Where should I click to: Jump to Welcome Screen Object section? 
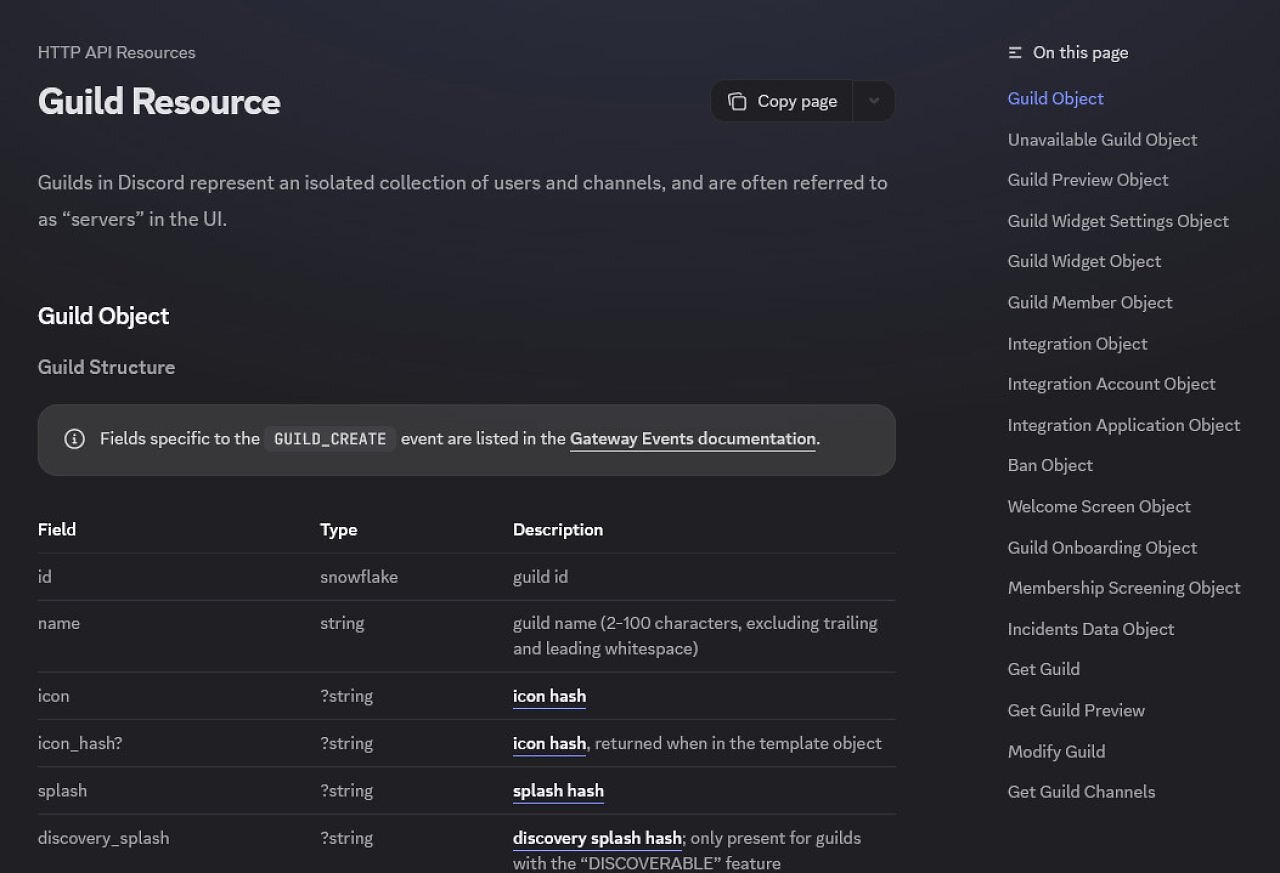point(1099,506)
